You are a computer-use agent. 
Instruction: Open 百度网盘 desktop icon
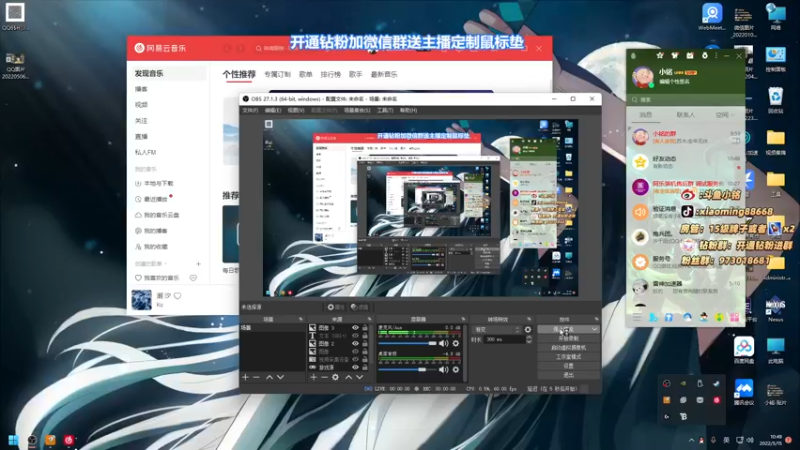tap(744, 351)
